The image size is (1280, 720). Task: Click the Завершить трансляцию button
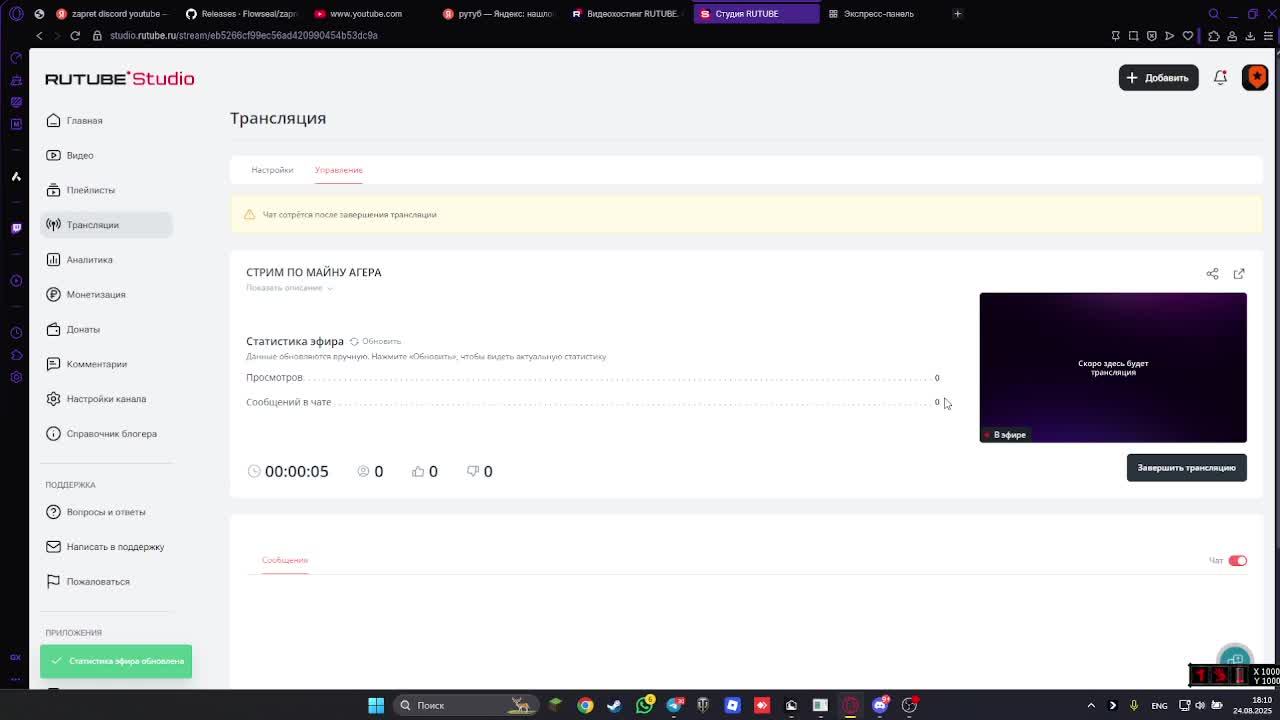1187,468
